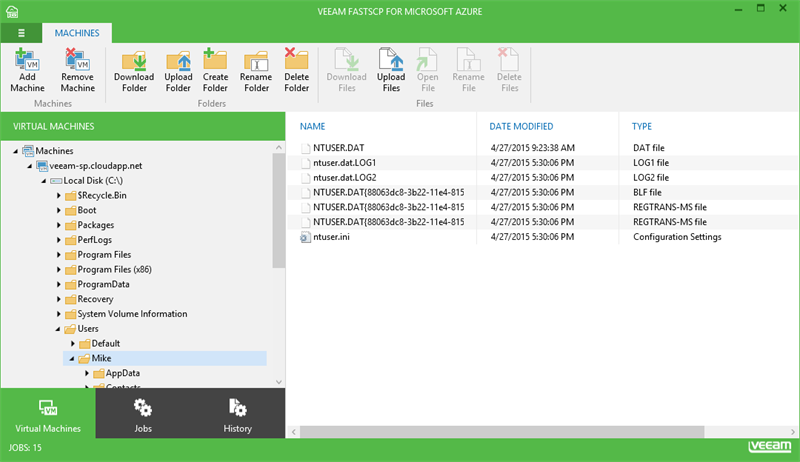The image size is (800, 462).
Task: Click the Download Folder icon
Action: pyautogui.click(x=134, y=61)
